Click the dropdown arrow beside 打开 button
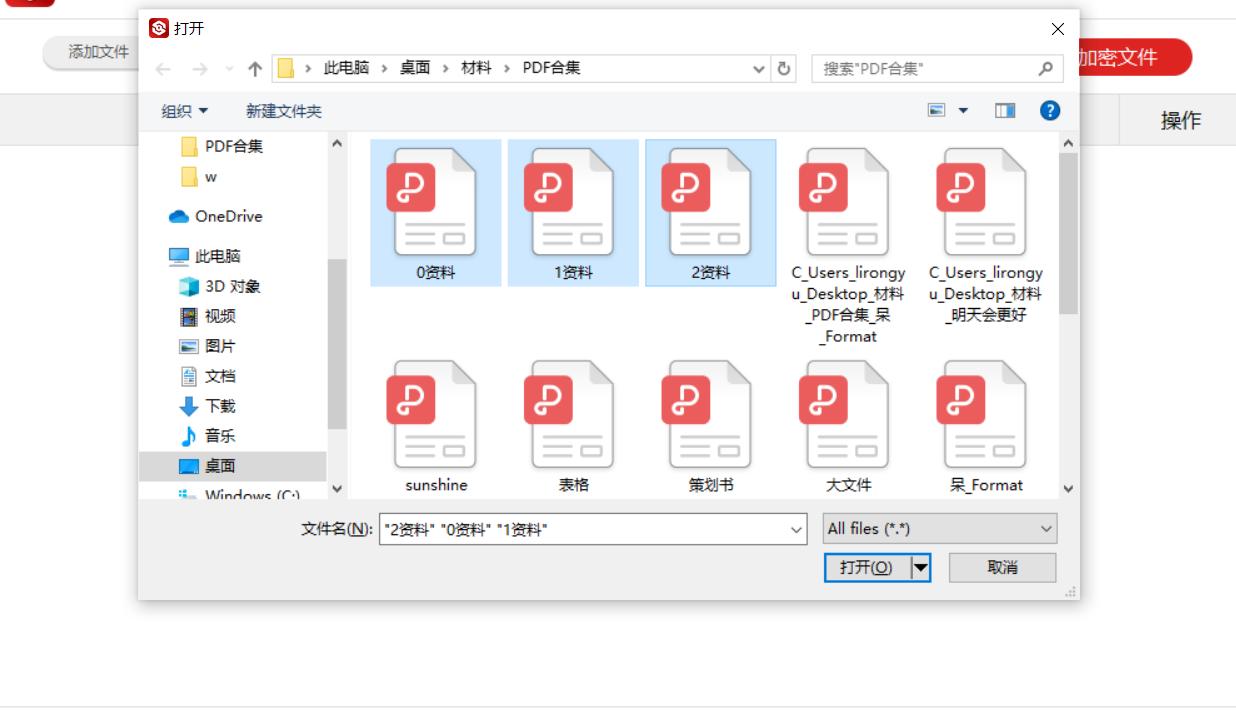This screenshot has height=711, width=1236. [x=921, y=567]
